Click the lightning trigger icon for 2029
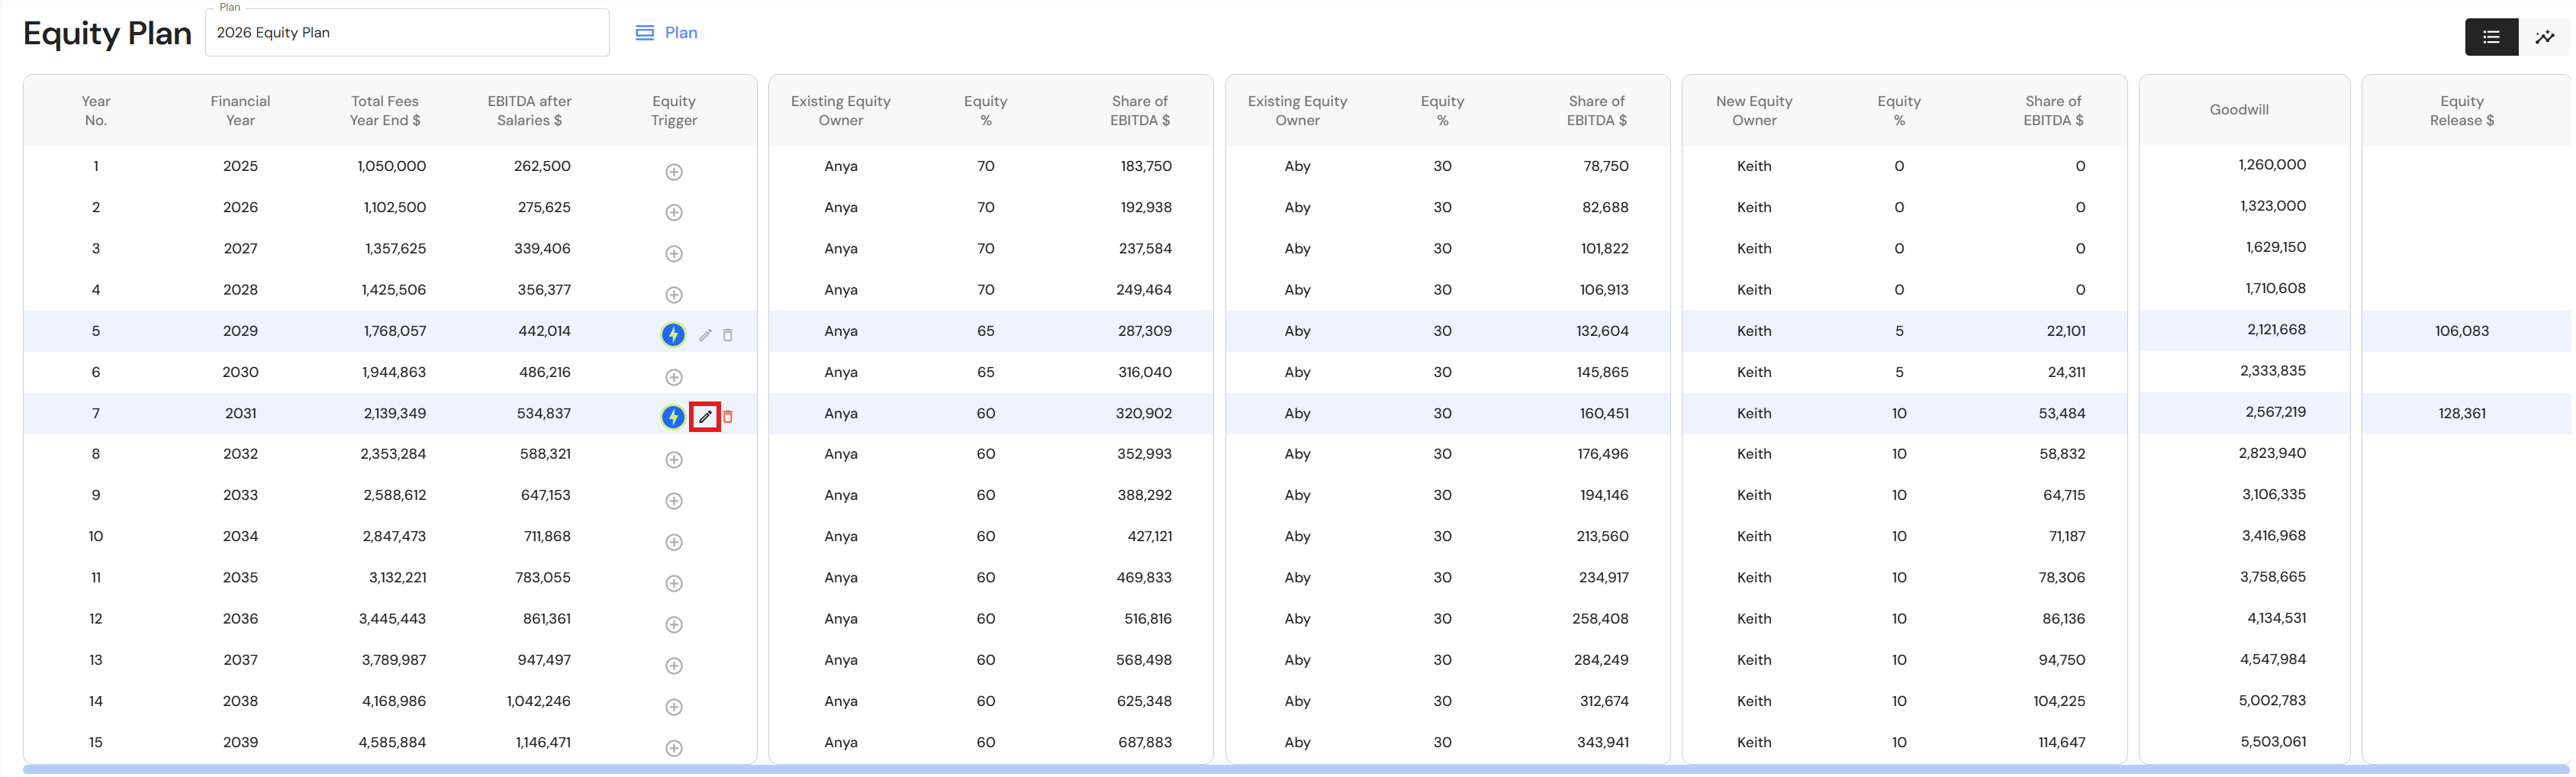Screen dimensions: 2576x777 pyautogui.click(x=673, y=335)
